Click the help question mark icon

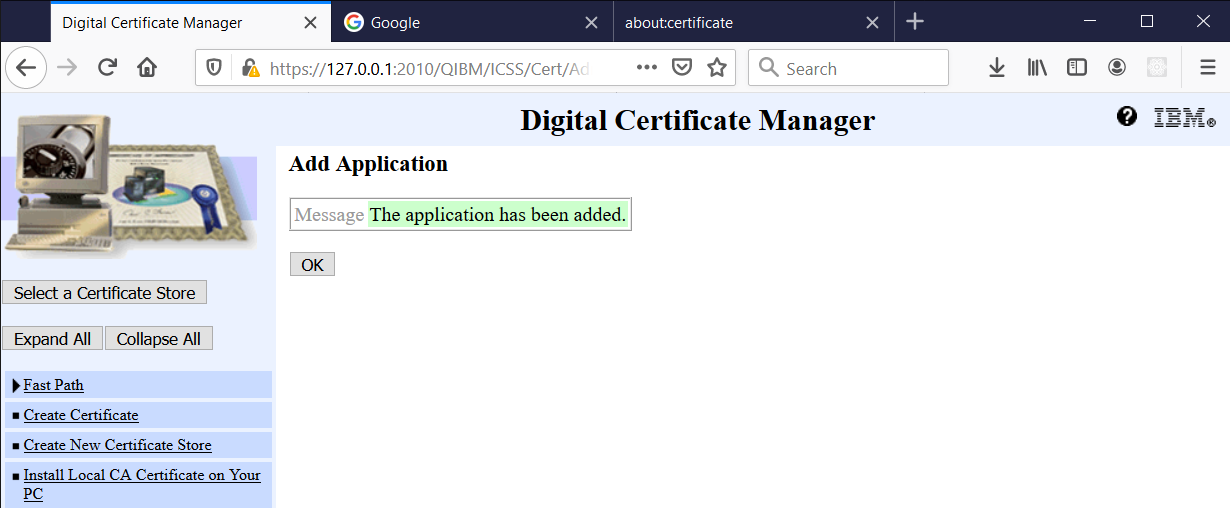click(1127, 117)
